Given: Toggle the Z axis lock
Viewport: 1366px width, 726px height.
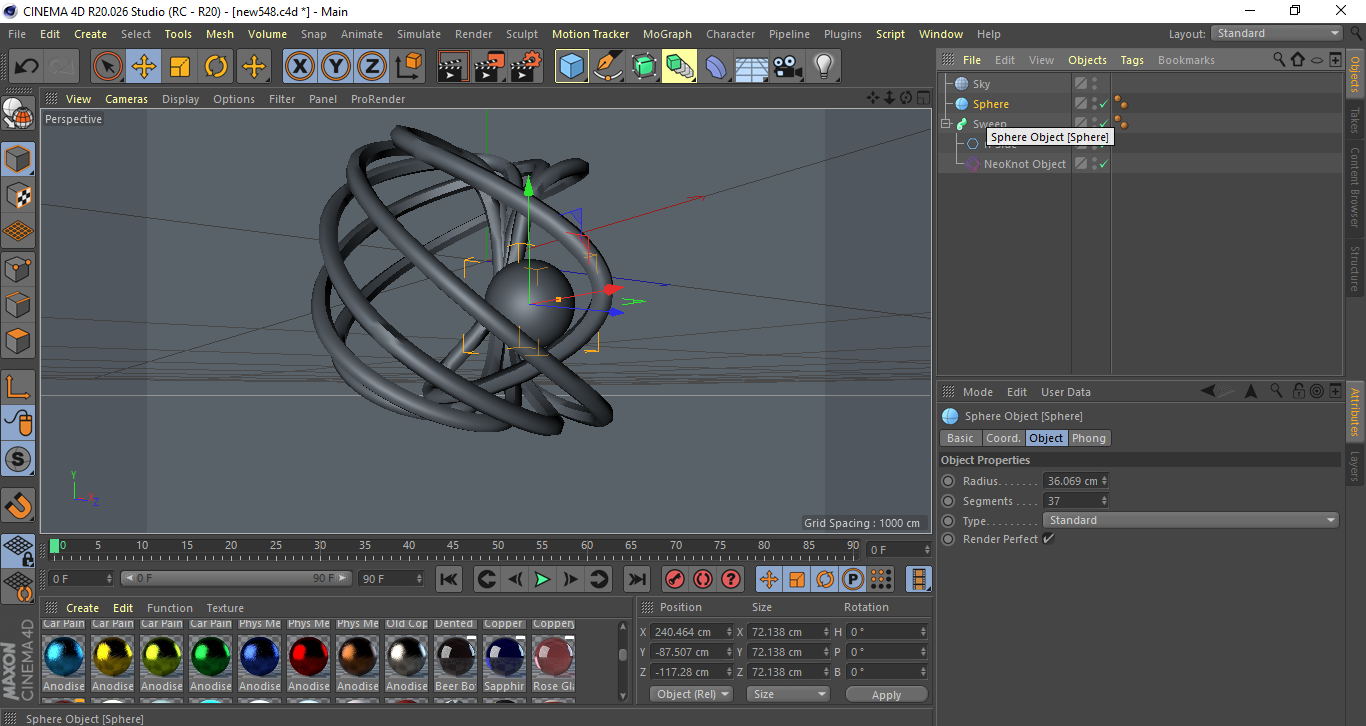Looking at the screenshot, I should click(371, 67).
